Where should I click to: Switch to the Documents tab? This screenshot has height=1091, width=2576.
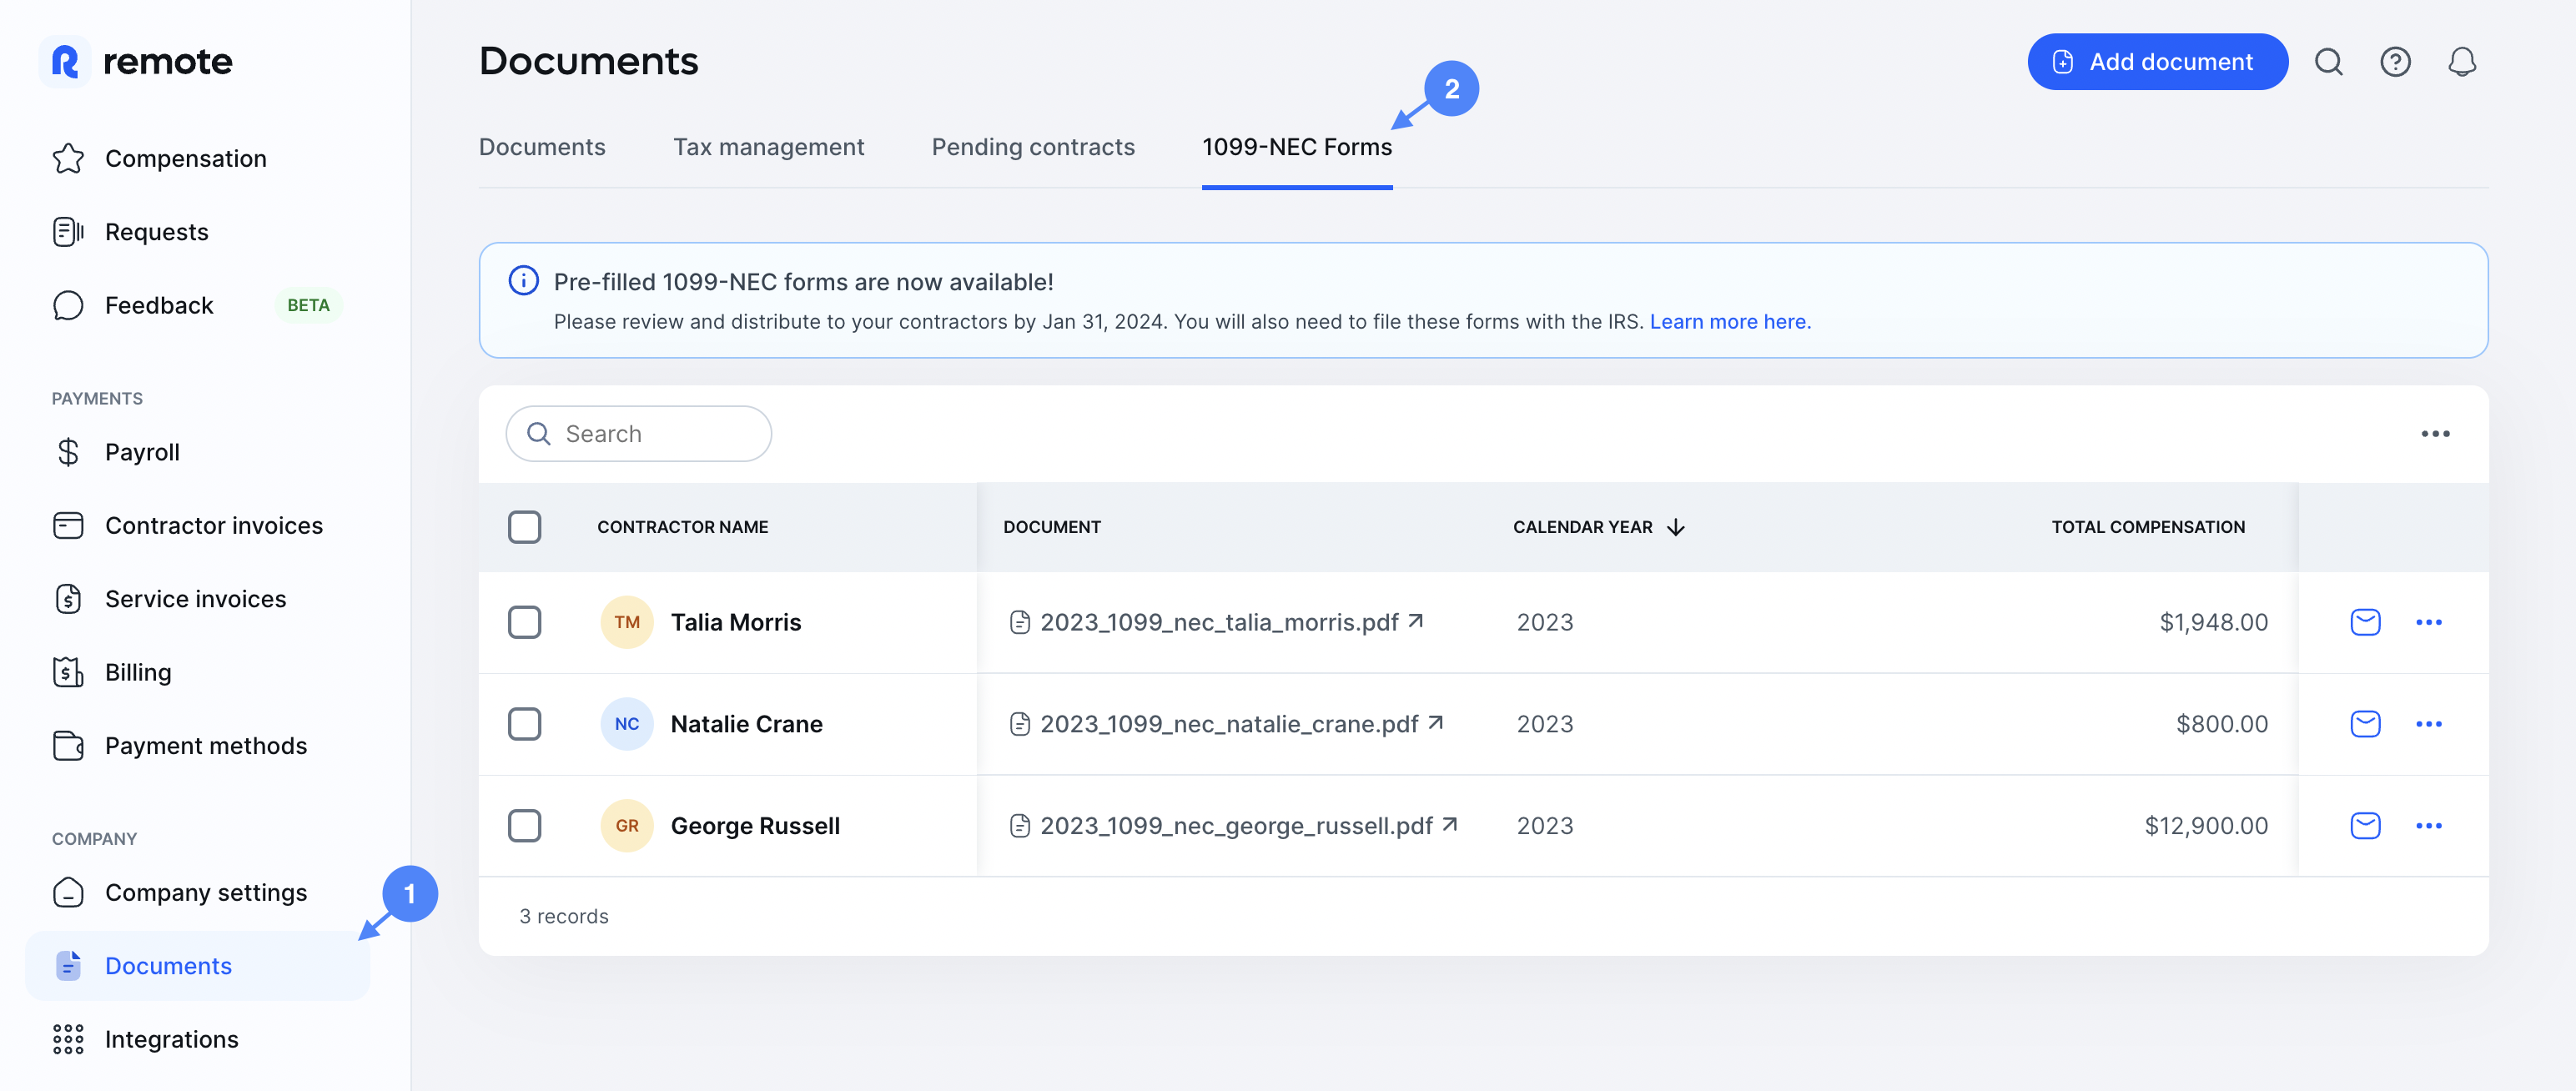(x=542, y=147)
